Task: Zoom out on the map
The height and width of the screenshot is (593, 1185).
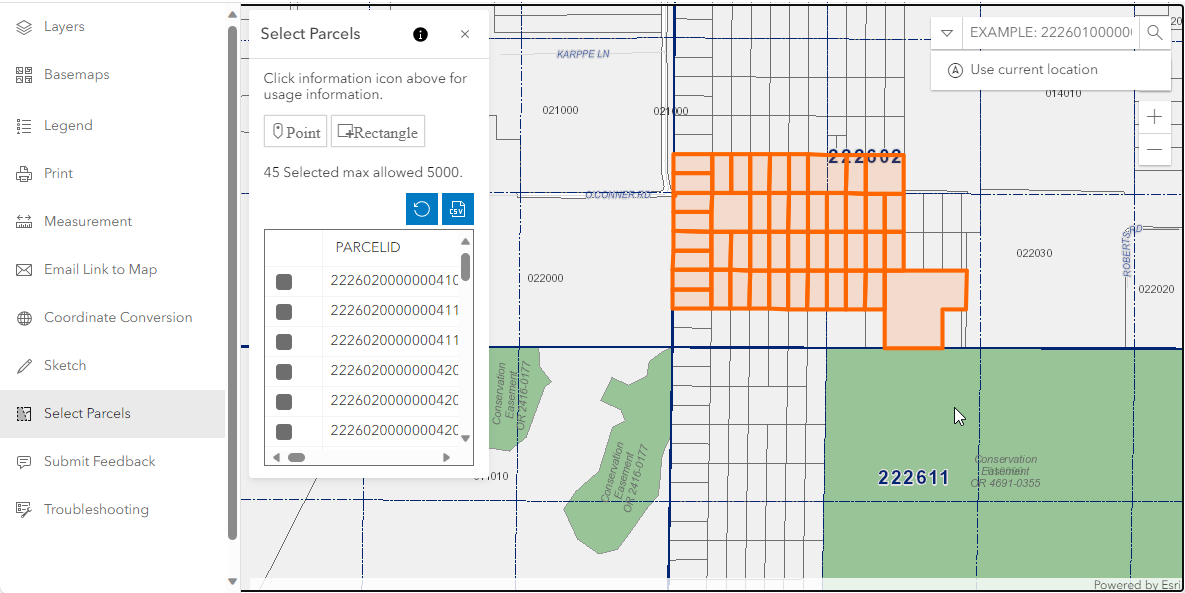Action: click(x=1154, y=150)
